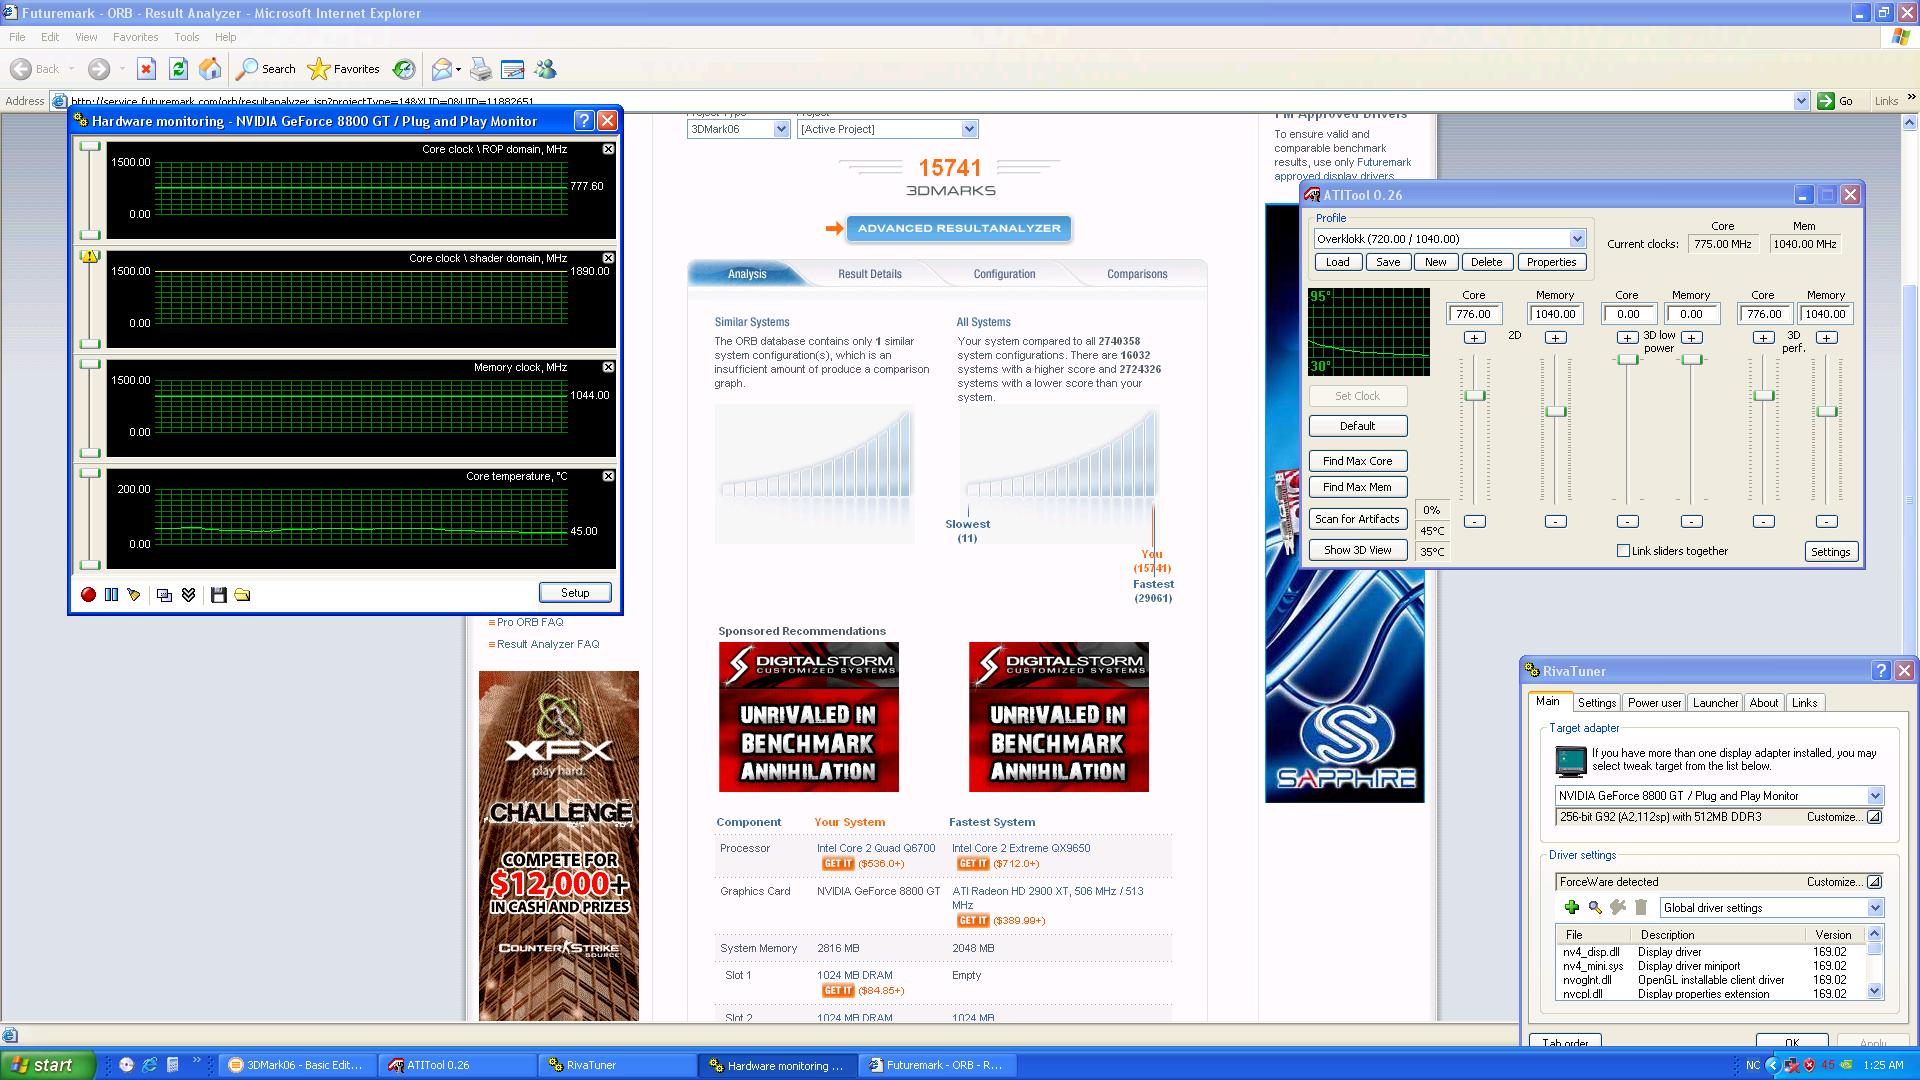This screenshot has height=1080, width=1920.
Task: Start logging with the red record button
Action: coord(88,595)
